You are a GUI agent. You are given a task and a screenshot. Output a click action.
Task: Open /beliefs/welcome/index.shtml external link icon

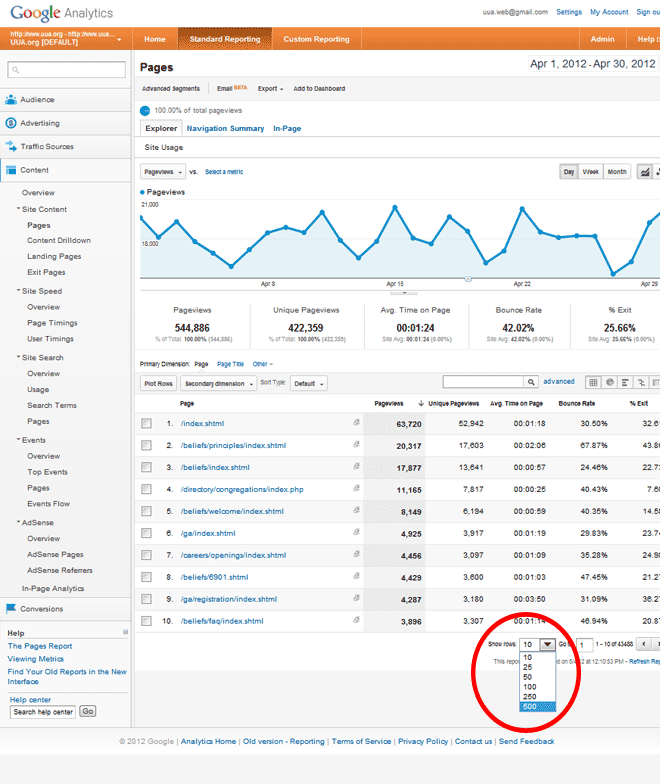pos(356,510)
